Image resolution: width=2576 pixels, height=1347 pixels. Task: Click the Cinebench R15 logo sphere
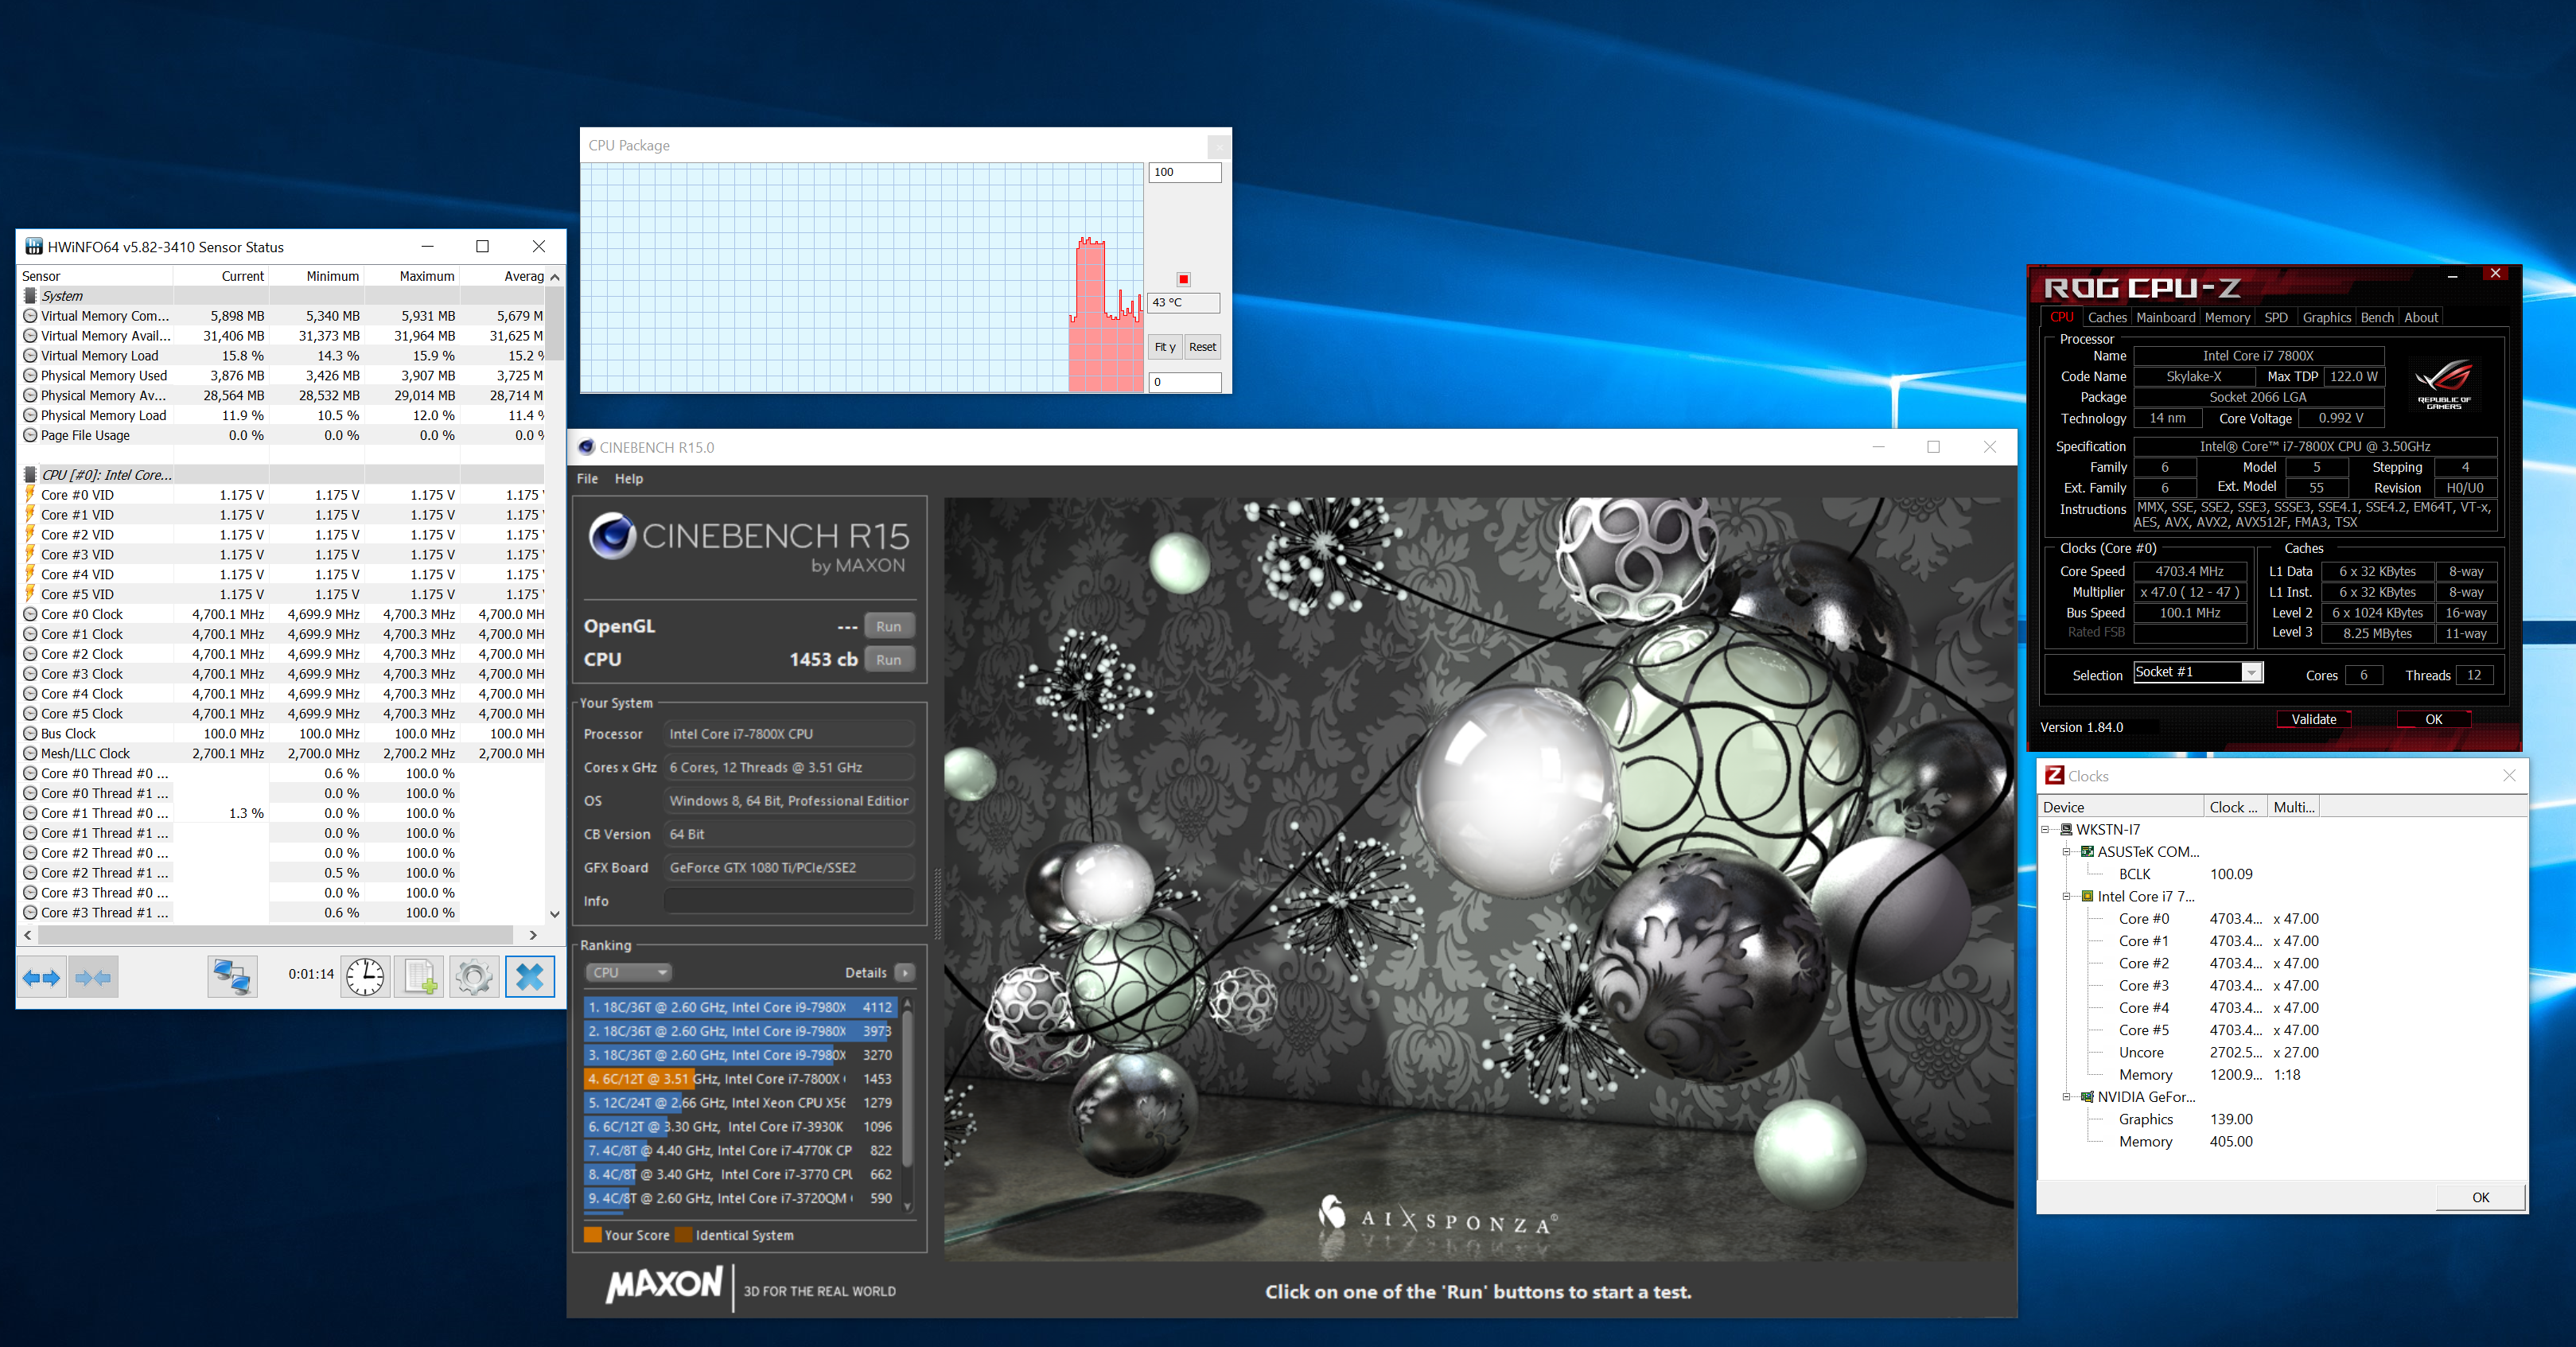612,536
